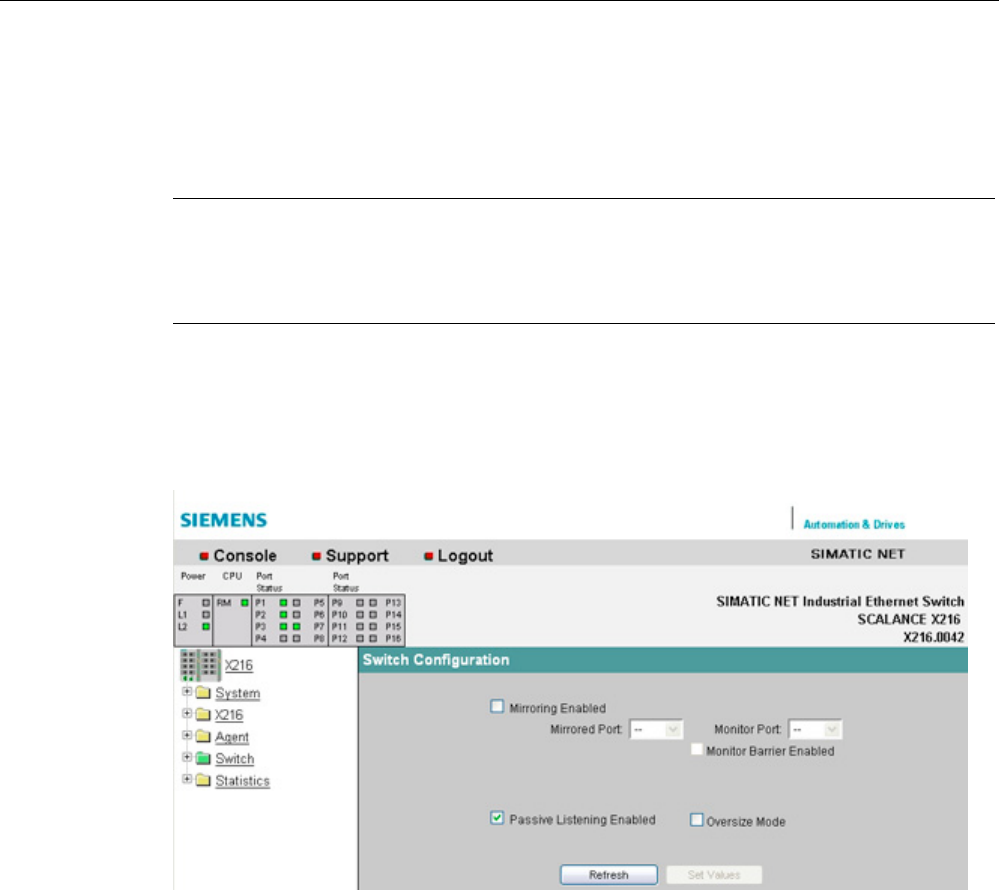Click the Automation & Drives link

pos(854,524)
